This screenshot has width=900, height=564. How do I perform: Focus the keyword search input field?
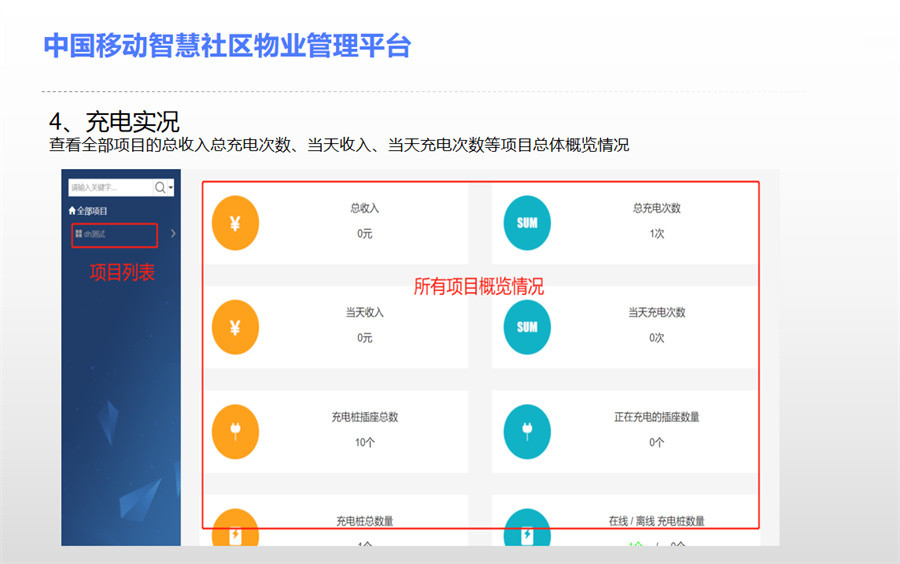[111, 188]
